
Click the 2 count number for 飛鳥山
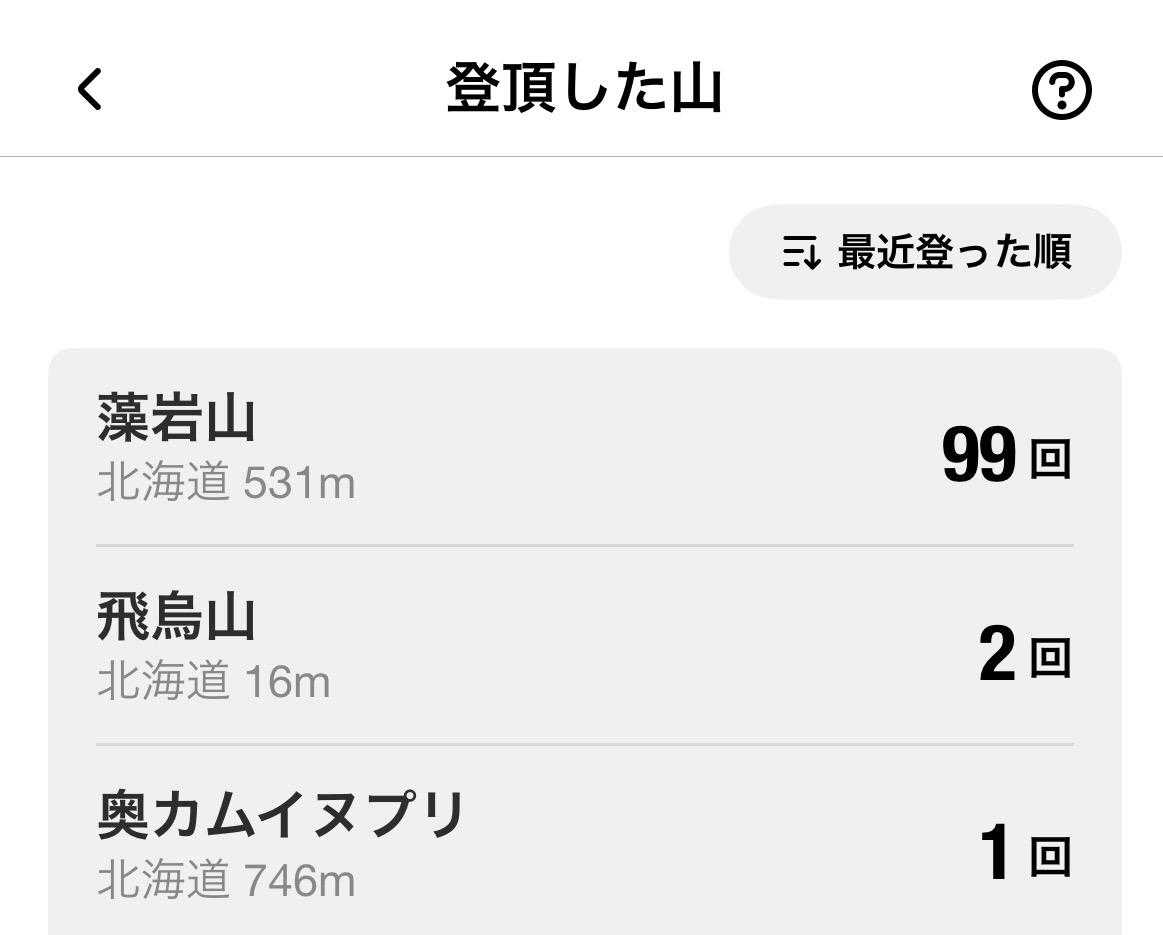[997, 656]
